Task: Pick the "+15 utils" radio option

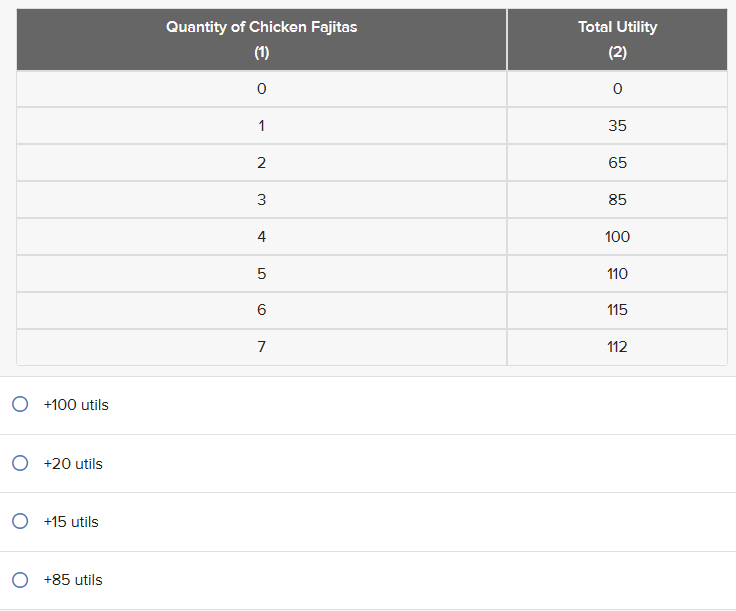Action: (19, 521)
